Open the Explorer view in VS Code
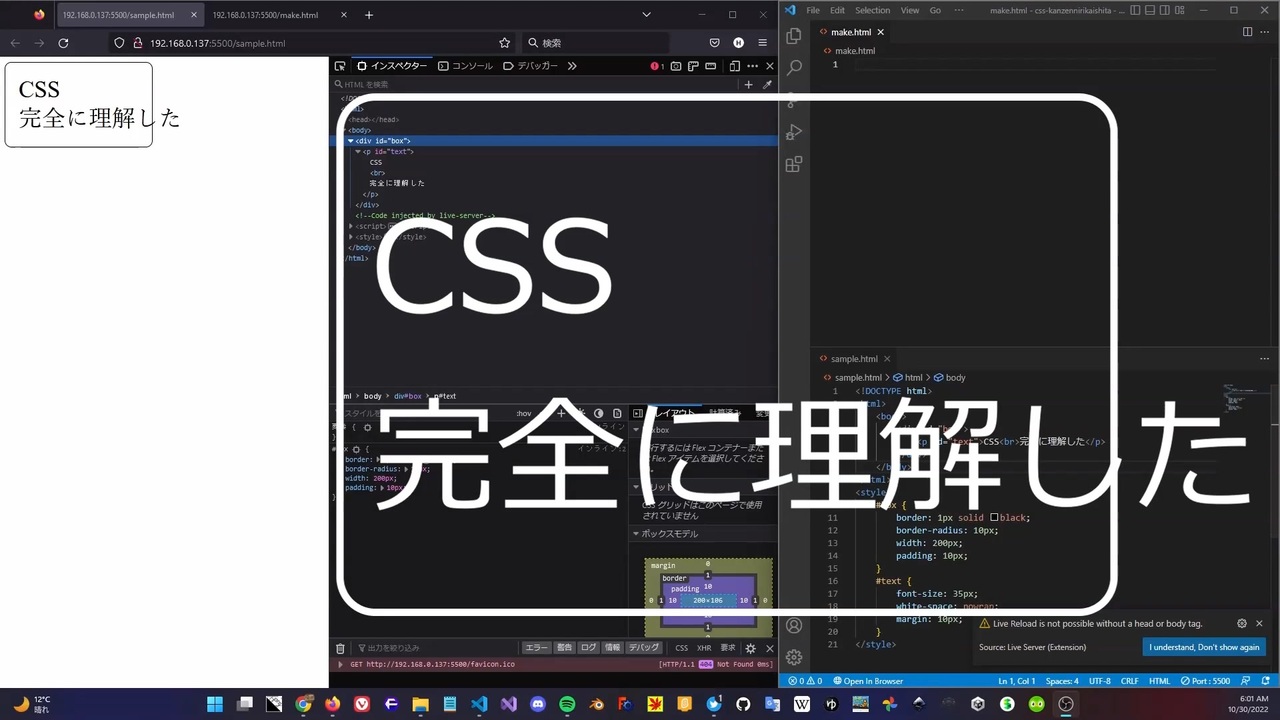Viewport: 1280px width, 720px height. pos(793,35)
